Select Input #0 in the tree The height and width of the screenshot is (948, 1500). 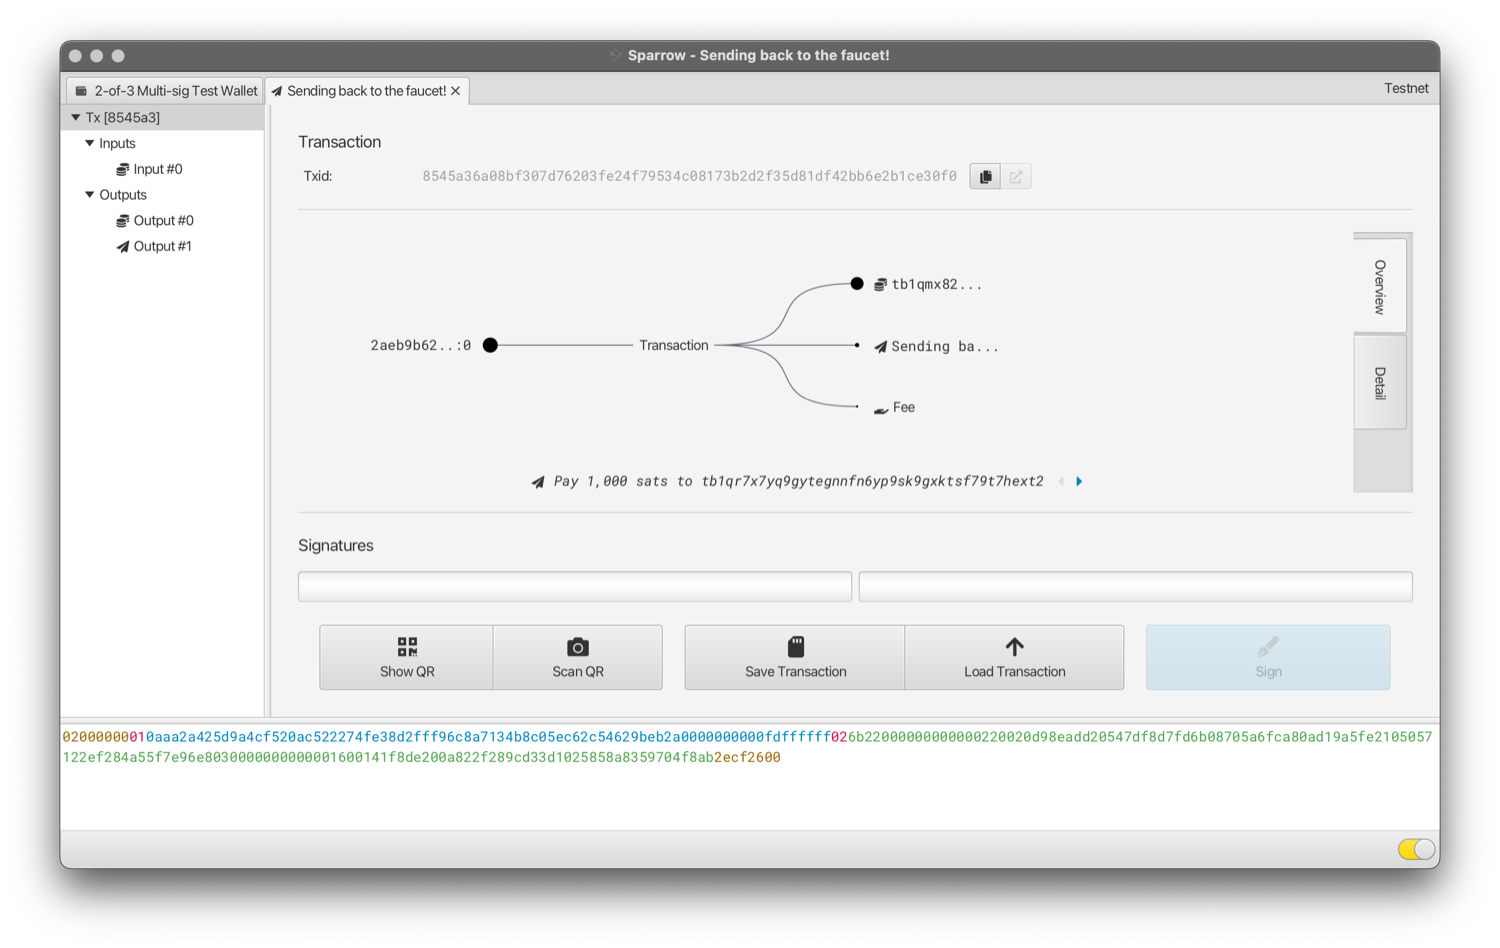pos(158,169)
